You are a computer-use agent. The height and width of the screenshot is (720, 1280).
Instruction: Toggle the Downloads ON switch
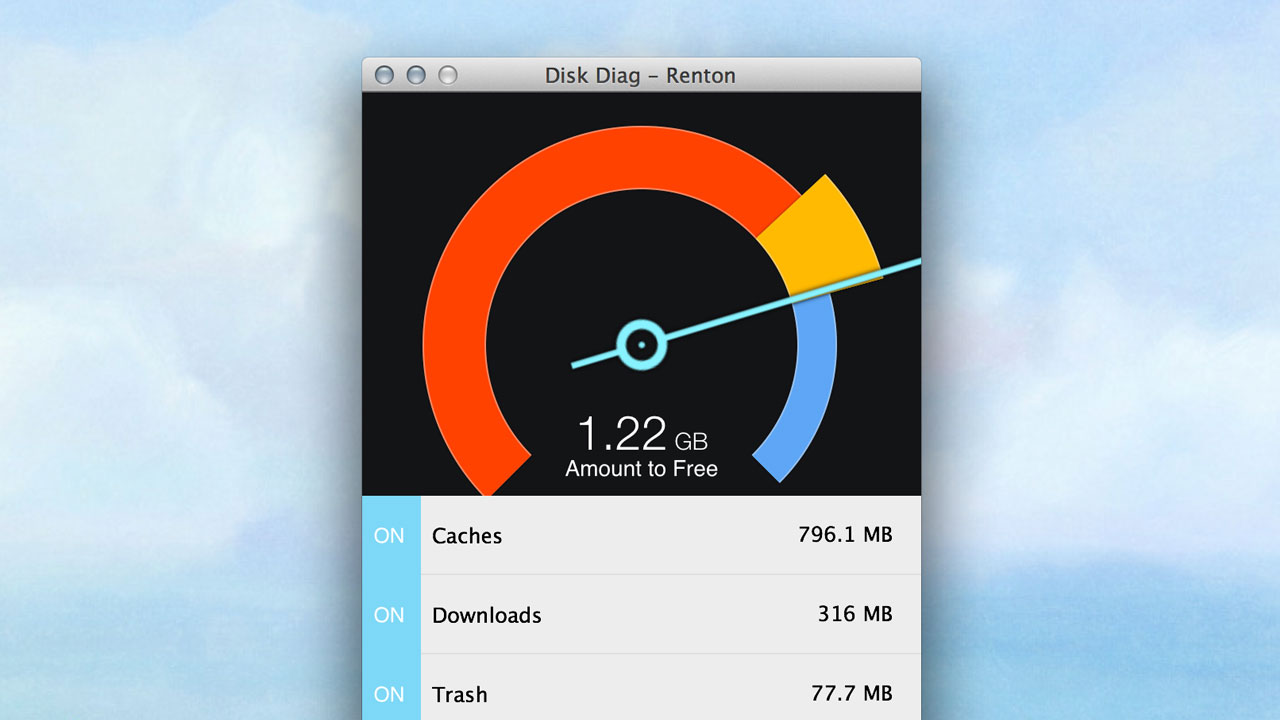[x=390, y=615]
